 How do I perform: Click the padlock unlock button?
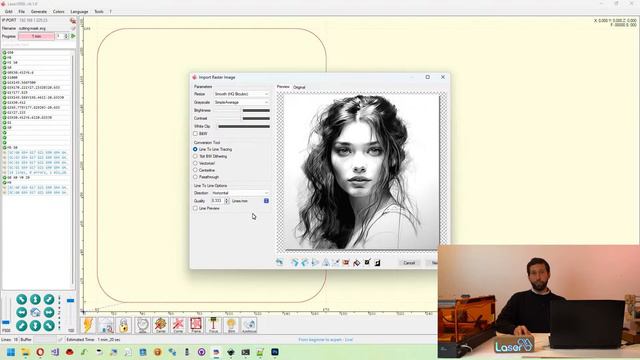pyautogui.click(x=124, y=325)
